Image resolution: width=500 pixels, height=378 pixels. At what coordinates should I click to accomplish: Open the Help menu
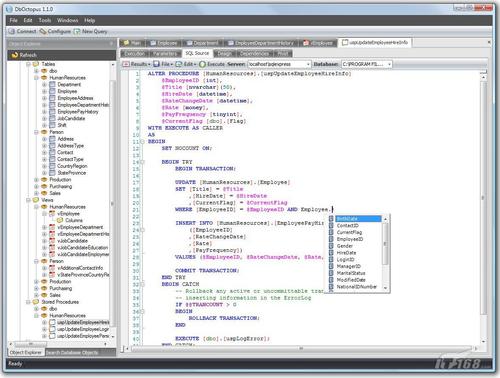click(x=89, y=20)
